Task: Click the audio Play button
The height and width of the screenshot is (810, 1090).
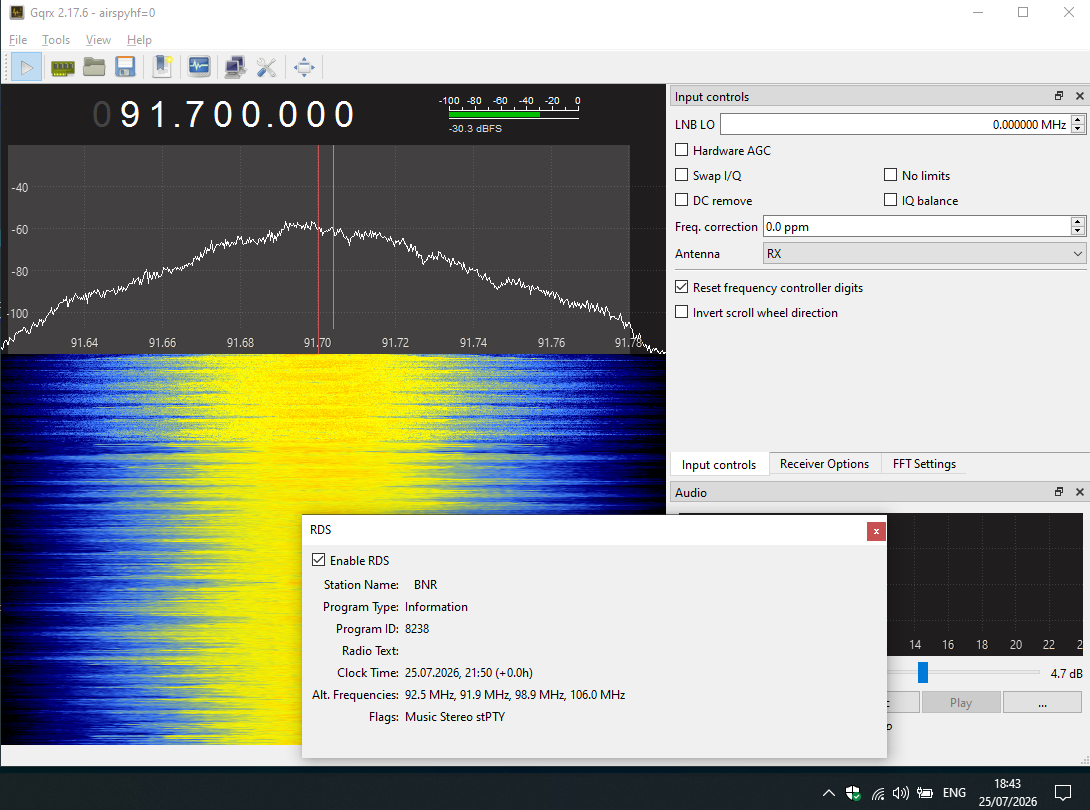Action: tap(961, 702)
